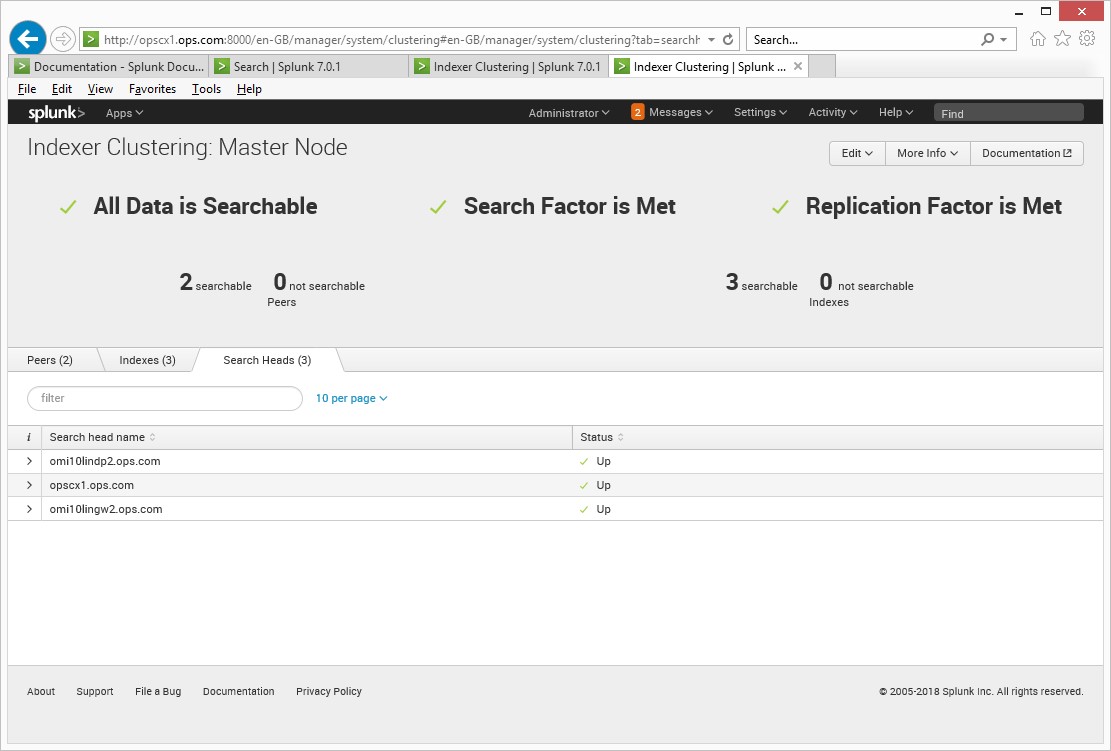Click the search magnifier icon
Image resolution: width=1111 pixels, height=751 pixels.
(x=988, y=40)
